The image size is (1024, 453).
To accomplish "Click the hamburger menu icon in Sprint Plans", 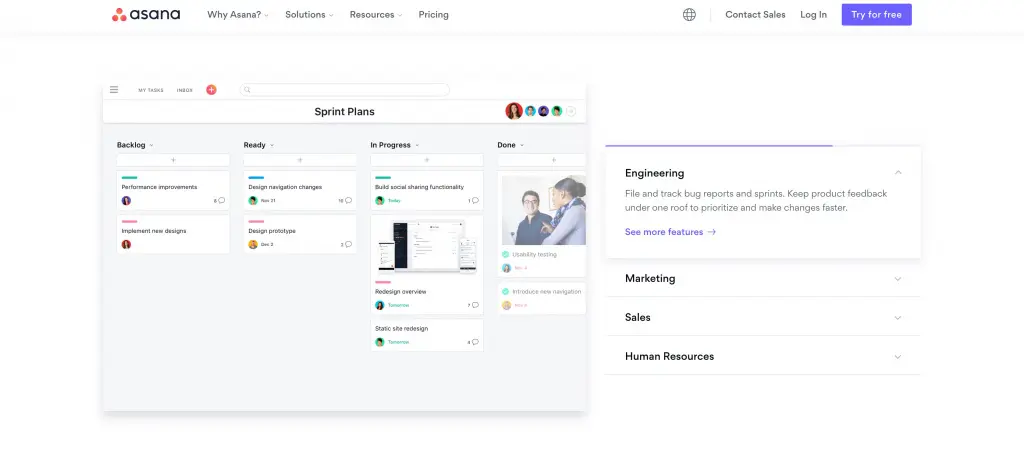I will pos(114,89).
